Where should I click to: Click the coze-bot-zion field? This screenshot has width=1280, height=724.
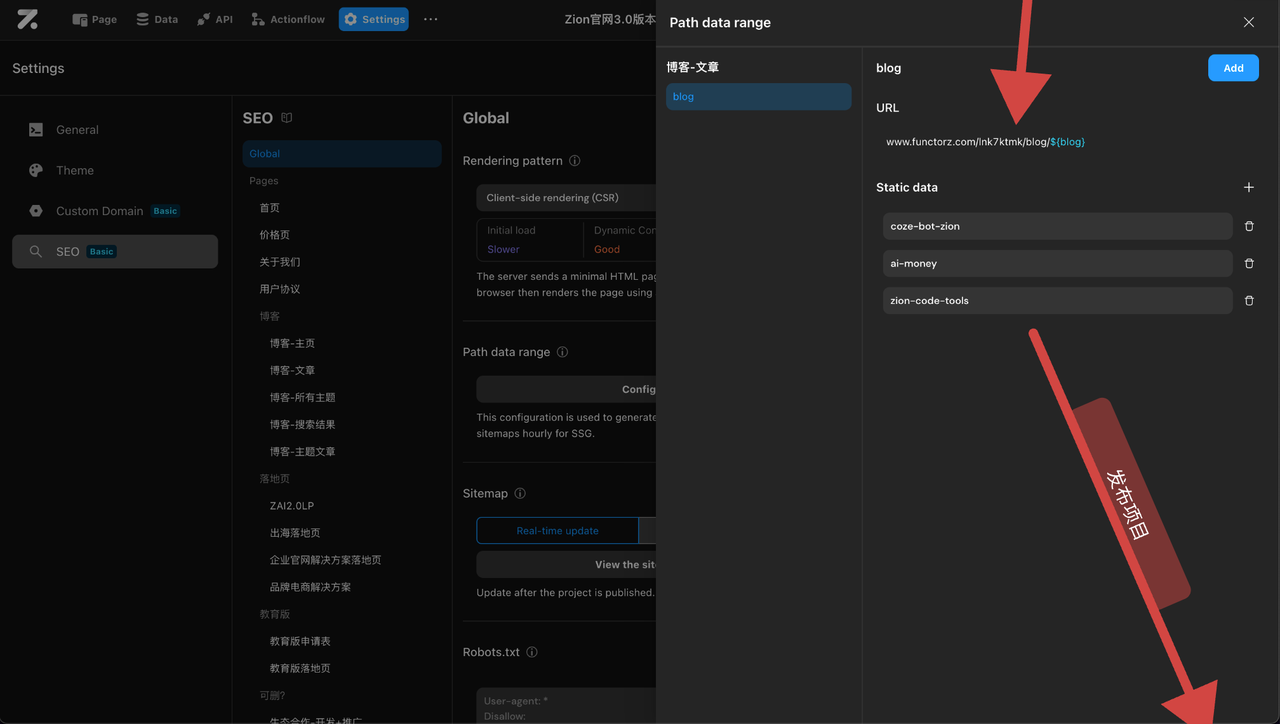[x=1057, y=226]
